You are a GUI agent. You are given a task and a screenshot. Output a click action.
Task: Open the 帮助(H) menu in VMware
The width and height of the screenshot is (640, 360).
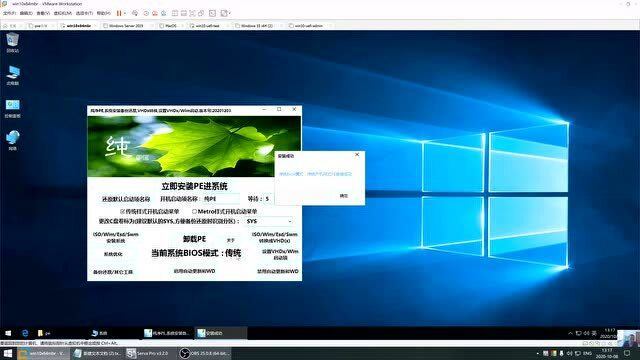[104, 13]
